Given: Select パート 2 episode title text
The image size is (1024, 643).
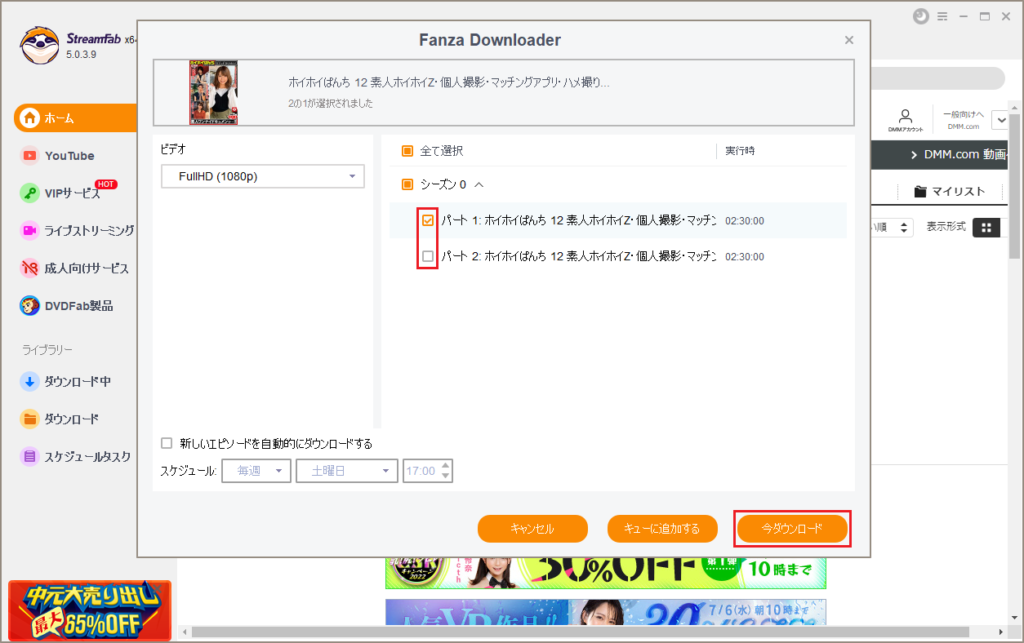Looking at the screenshot, I should click(x=579, y=257).
